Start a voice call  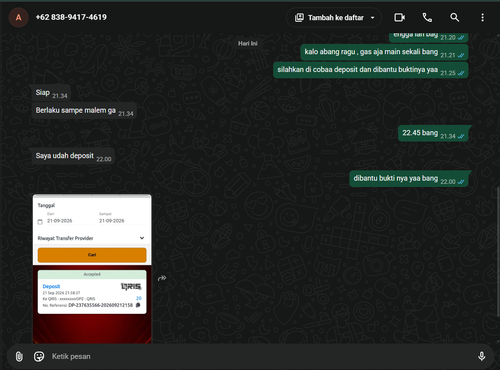coord(427,17)
